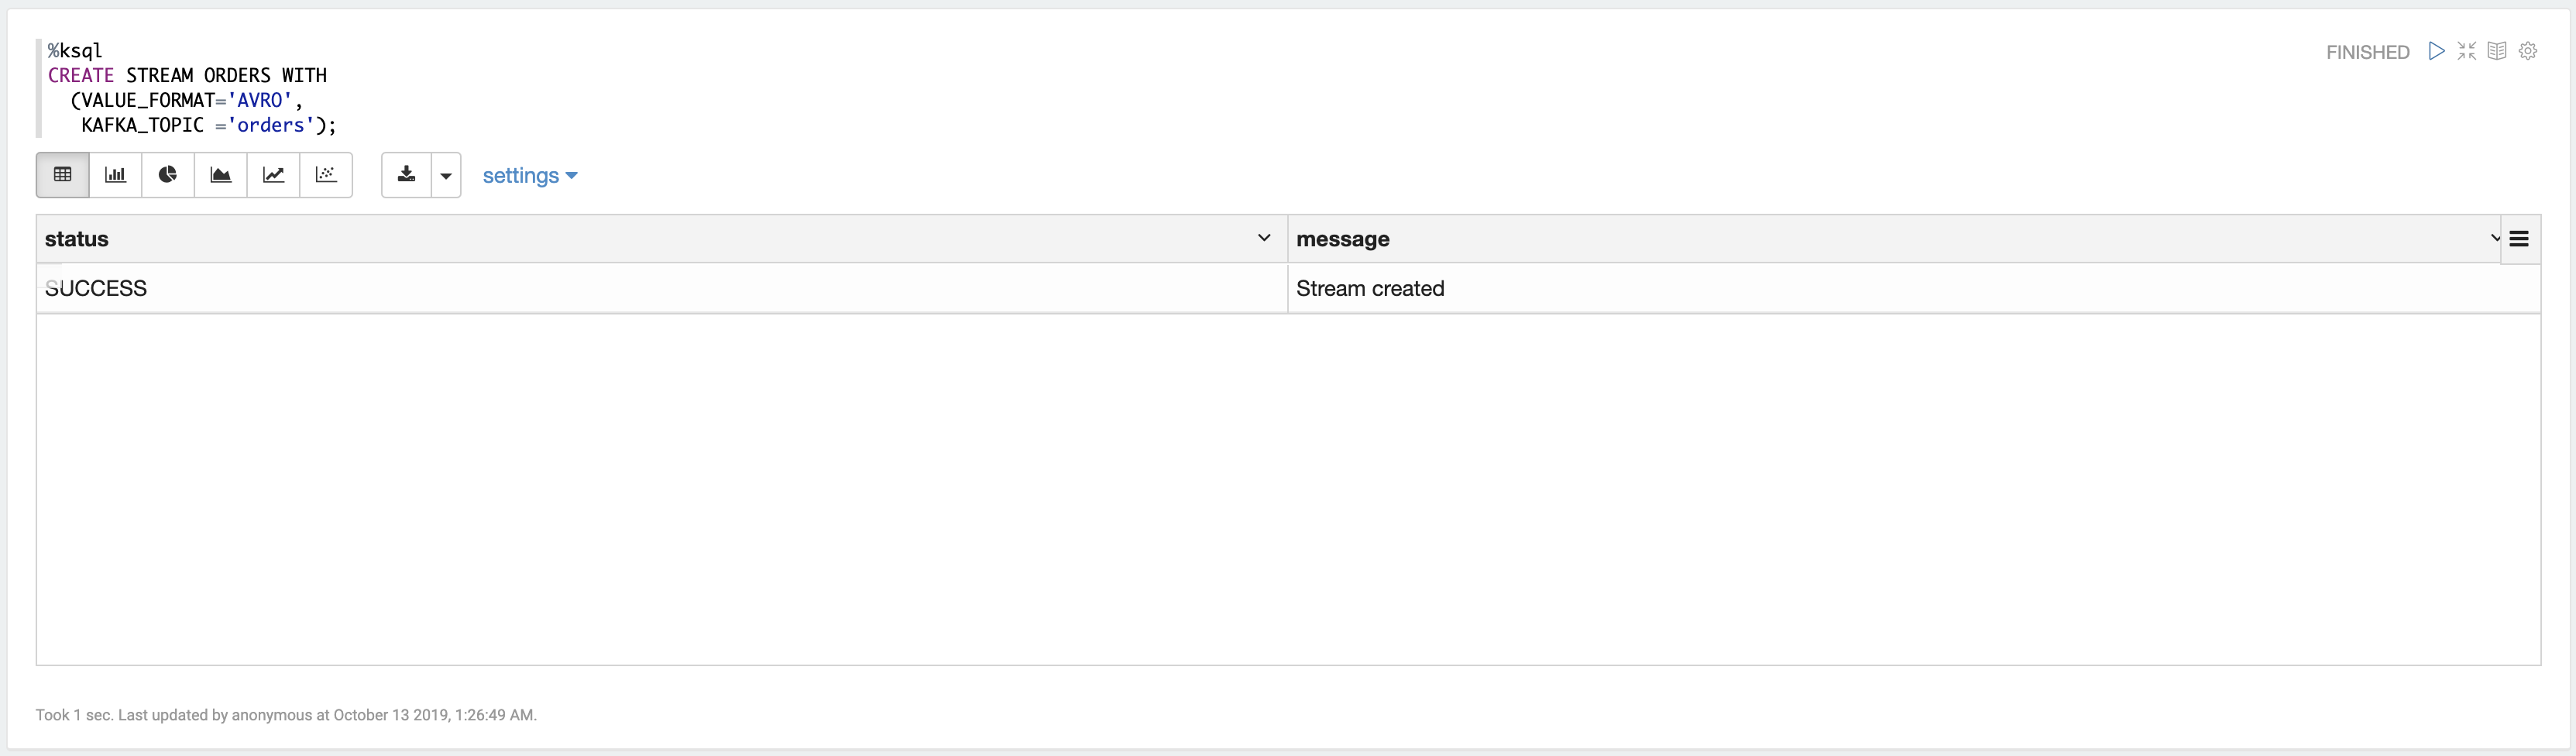Open paragraph settings gear menu
2576x756 pixels.
(2528, 51)
